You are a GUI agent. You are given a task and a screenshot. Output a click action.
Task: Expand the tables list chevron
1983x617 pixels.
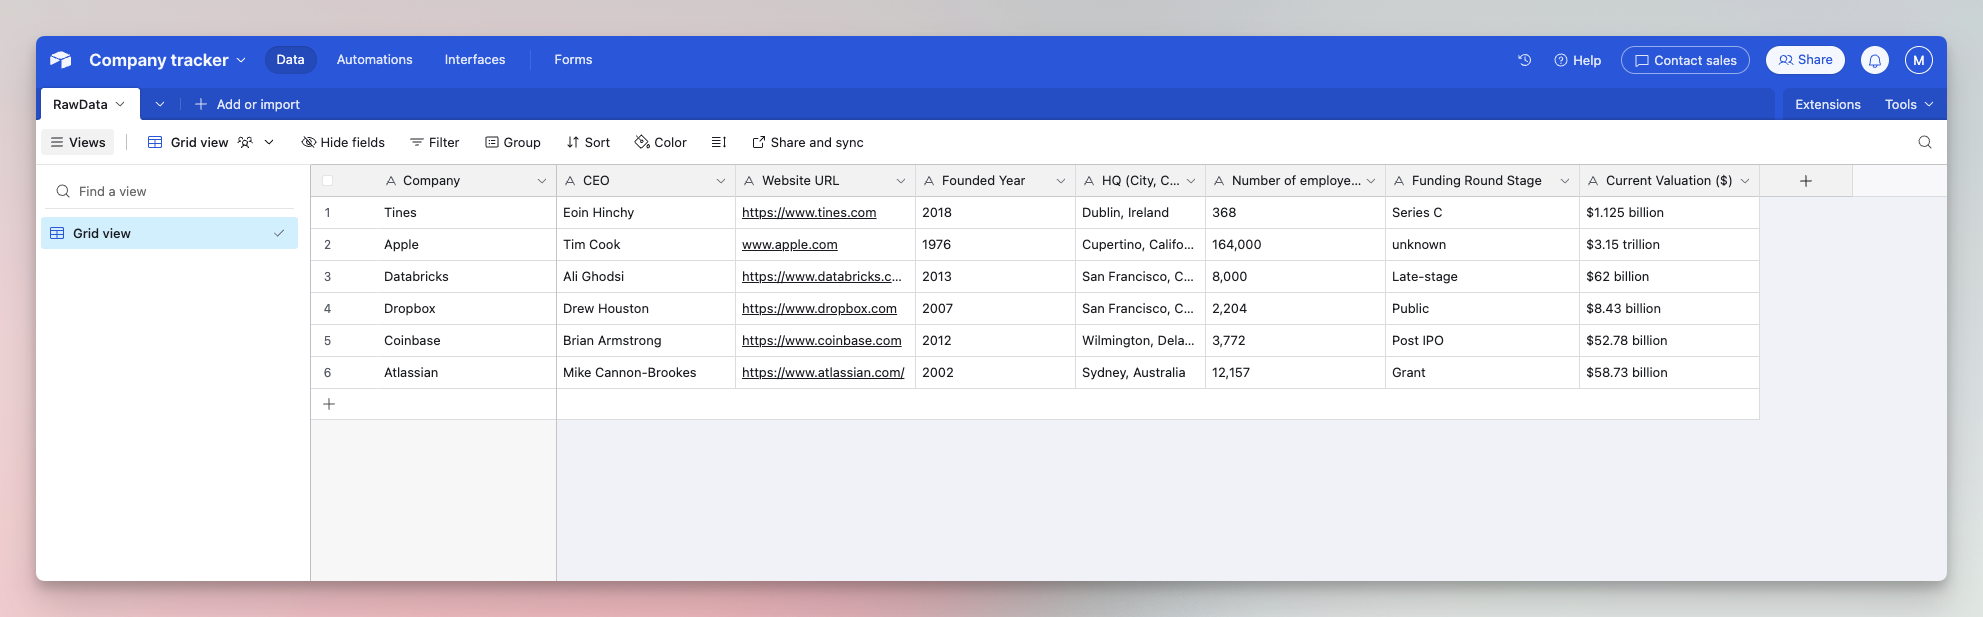click(160, 104)
